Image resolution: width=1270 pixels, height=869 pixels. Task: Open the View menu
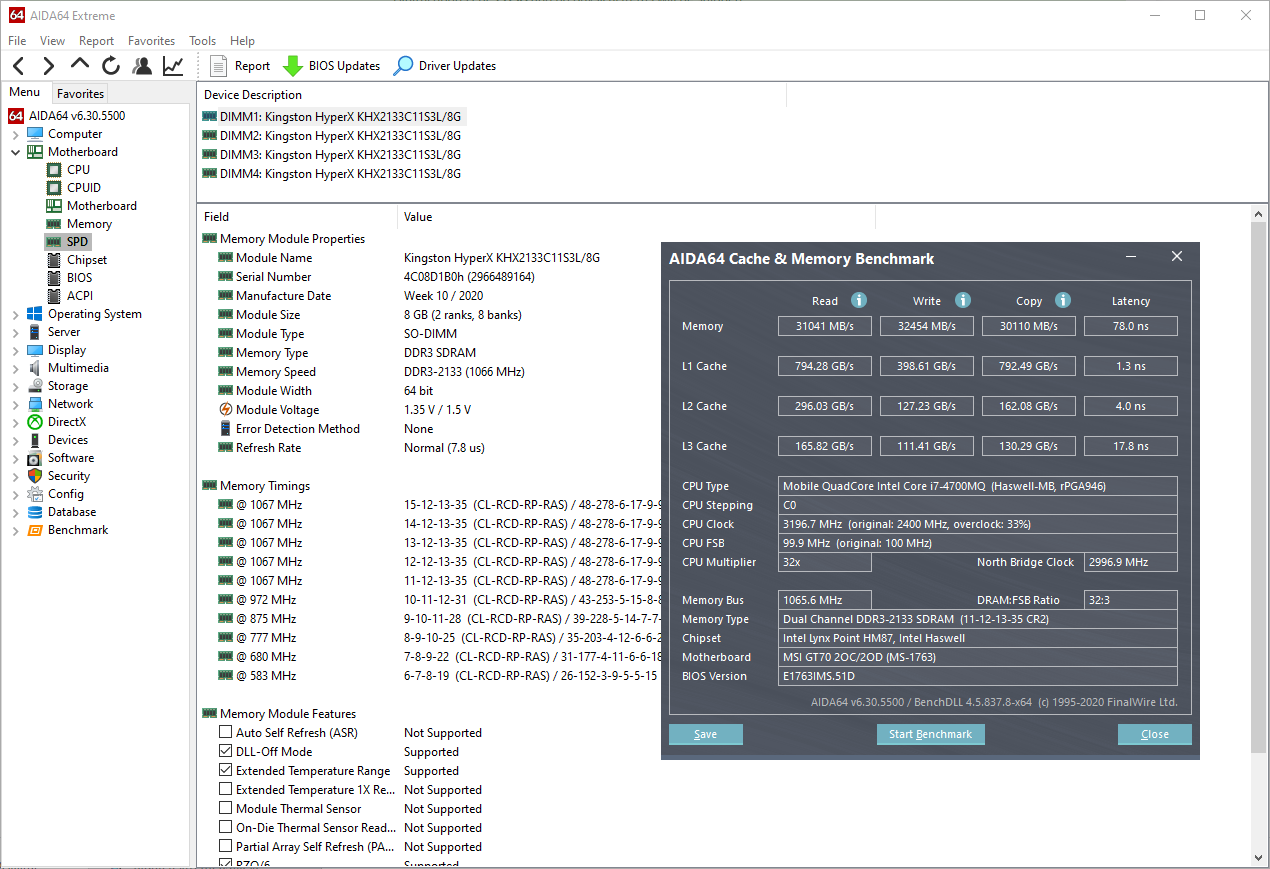coord(52,41)
